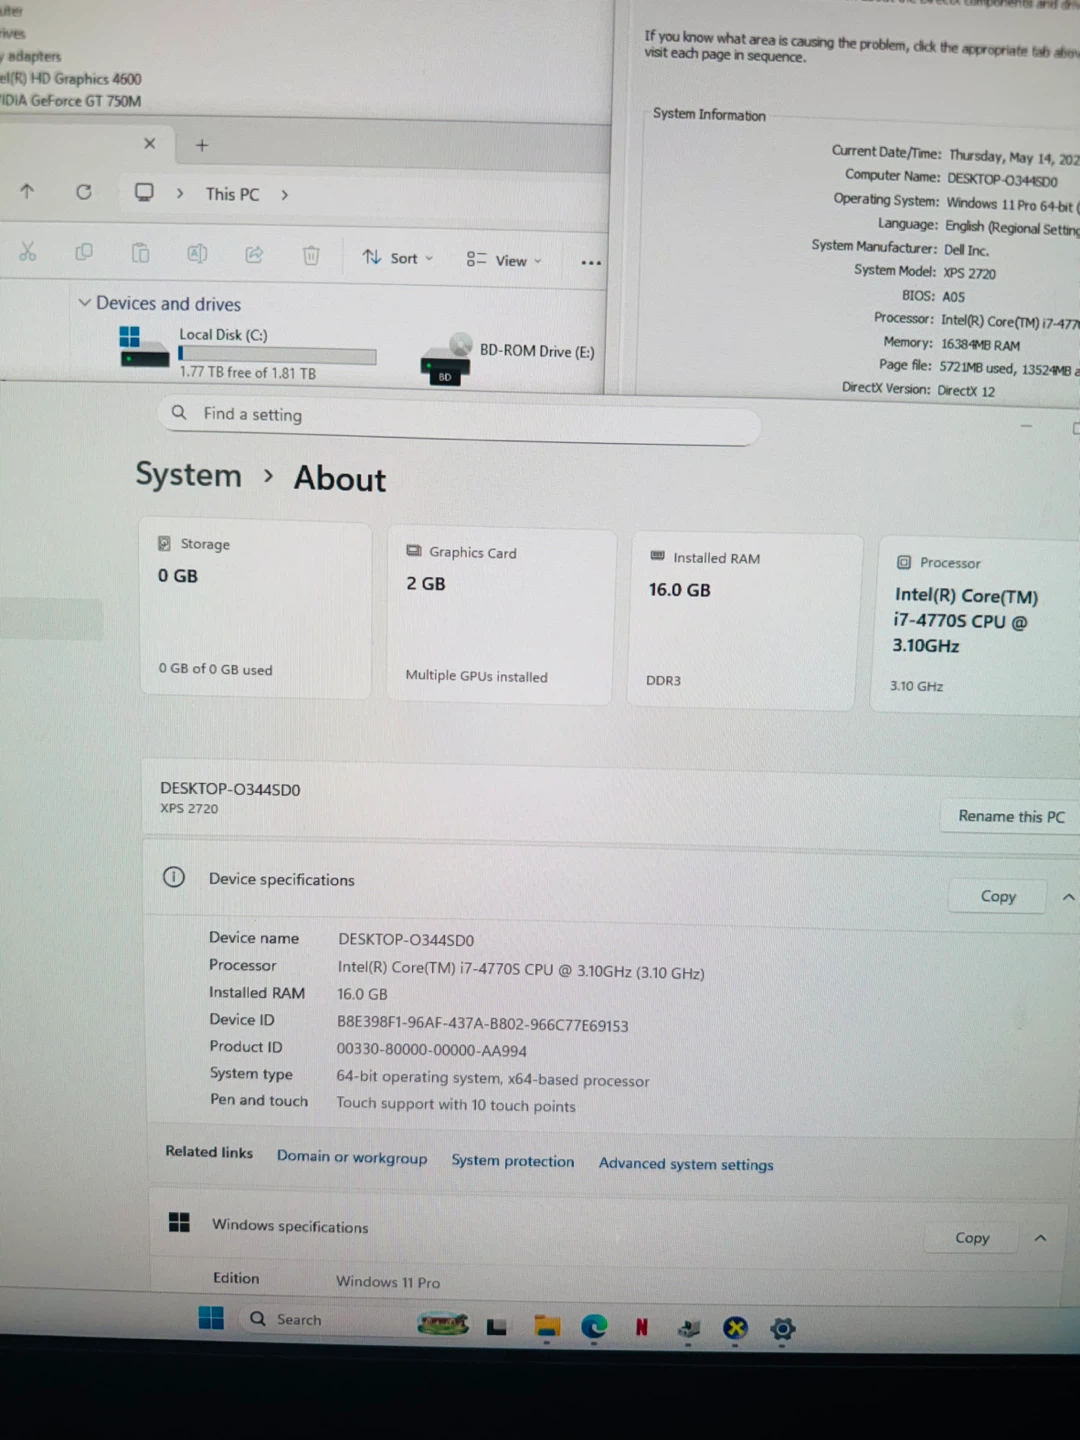The image size is (1080, 1440).
Task: Copy the Windows specifications
Action: pyautogui.click(x=971, y=1237)
